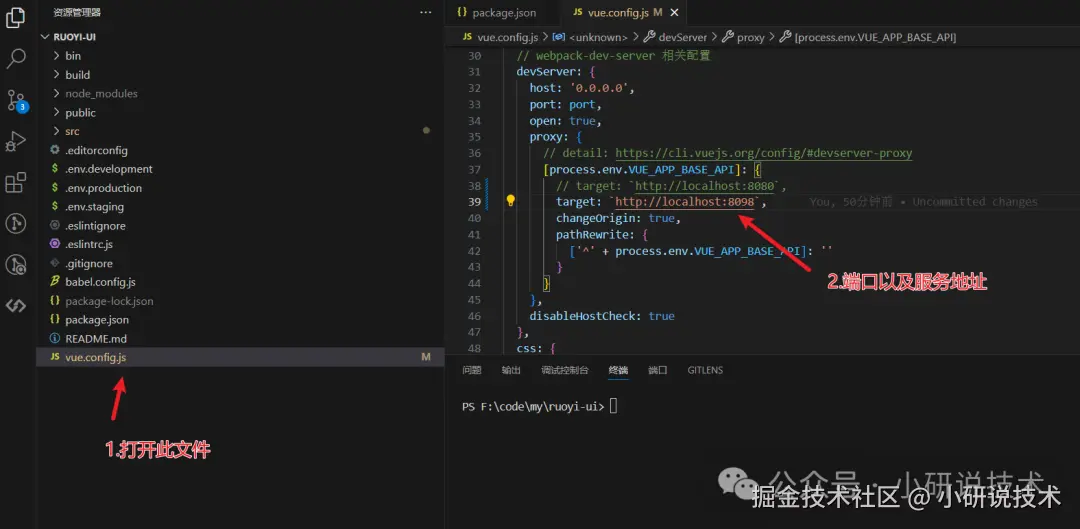1080x529 pixels.
Task: Open the .env.development file
Action: pos(109,169)
